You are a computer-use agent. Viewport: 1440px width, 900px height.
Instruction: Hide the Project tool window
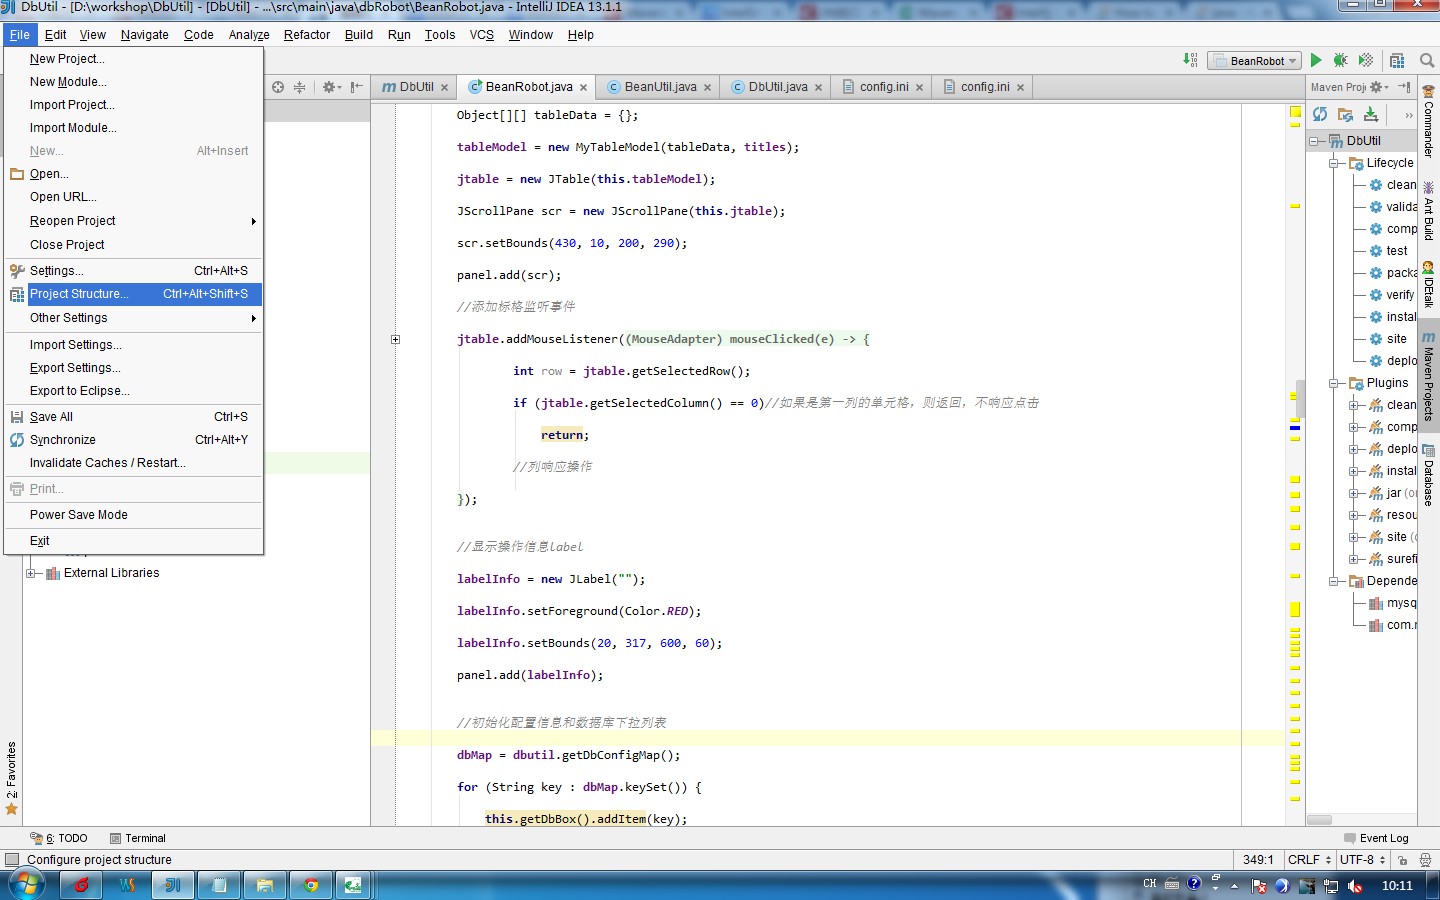click(357, 87)
